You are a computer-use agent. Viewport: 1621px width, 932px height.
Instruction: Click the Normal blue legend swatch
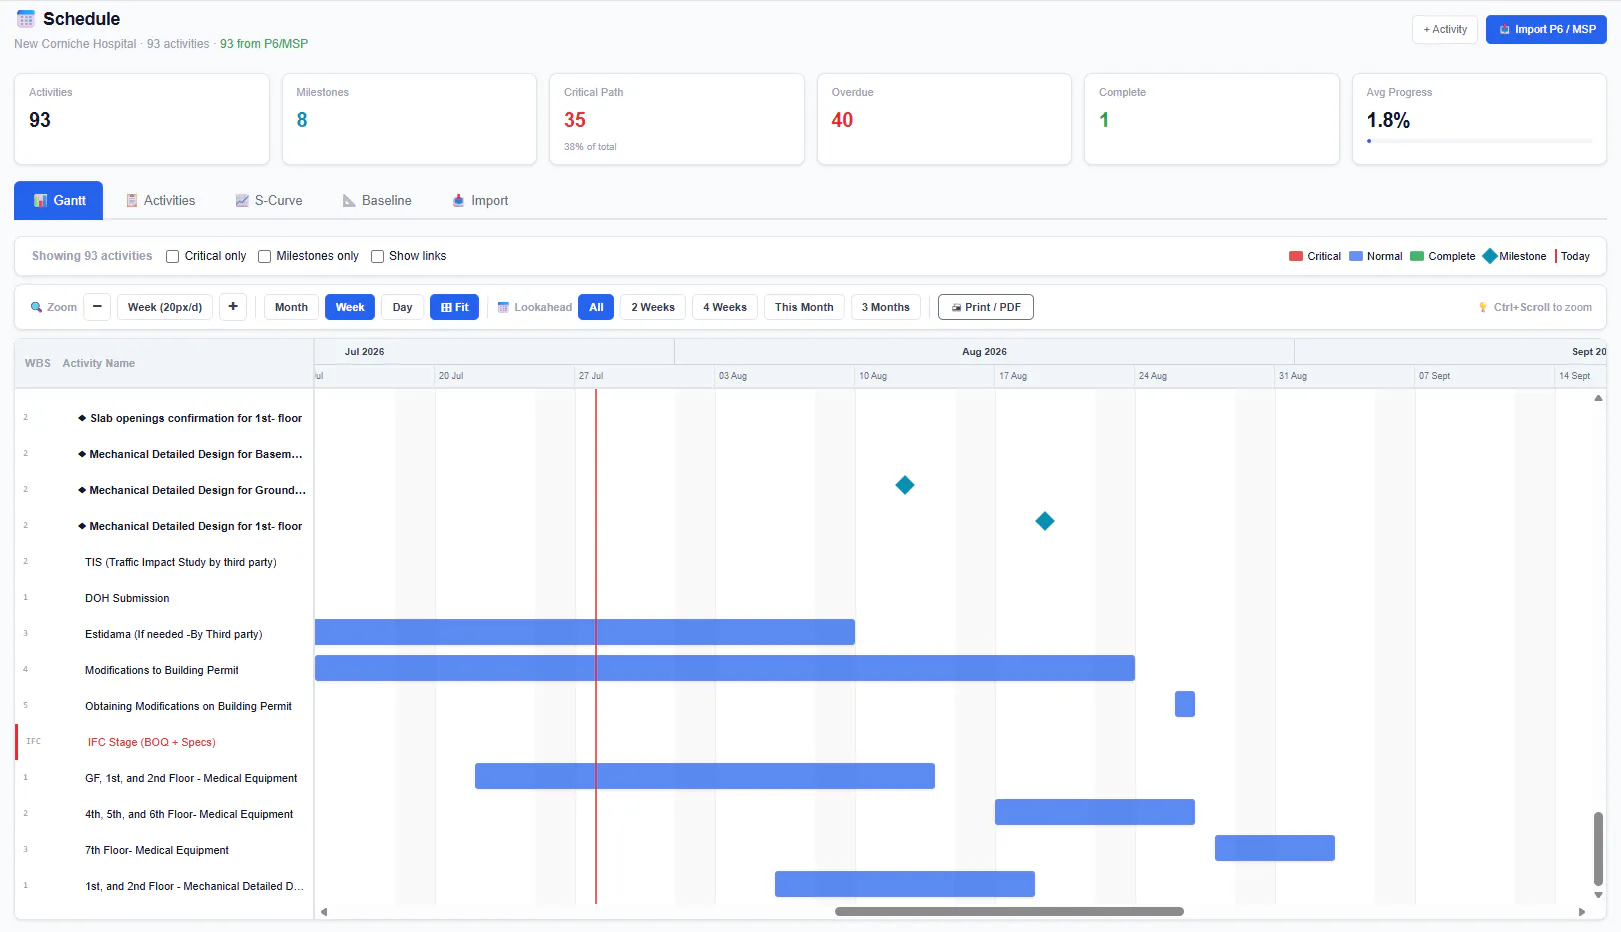1356,256
